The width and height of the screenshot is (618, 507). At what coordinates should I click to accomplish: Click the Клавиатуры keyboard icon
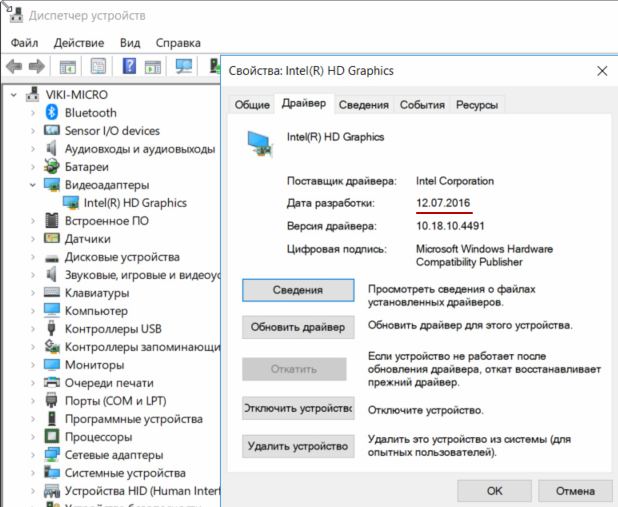click(x=52, y=292)
